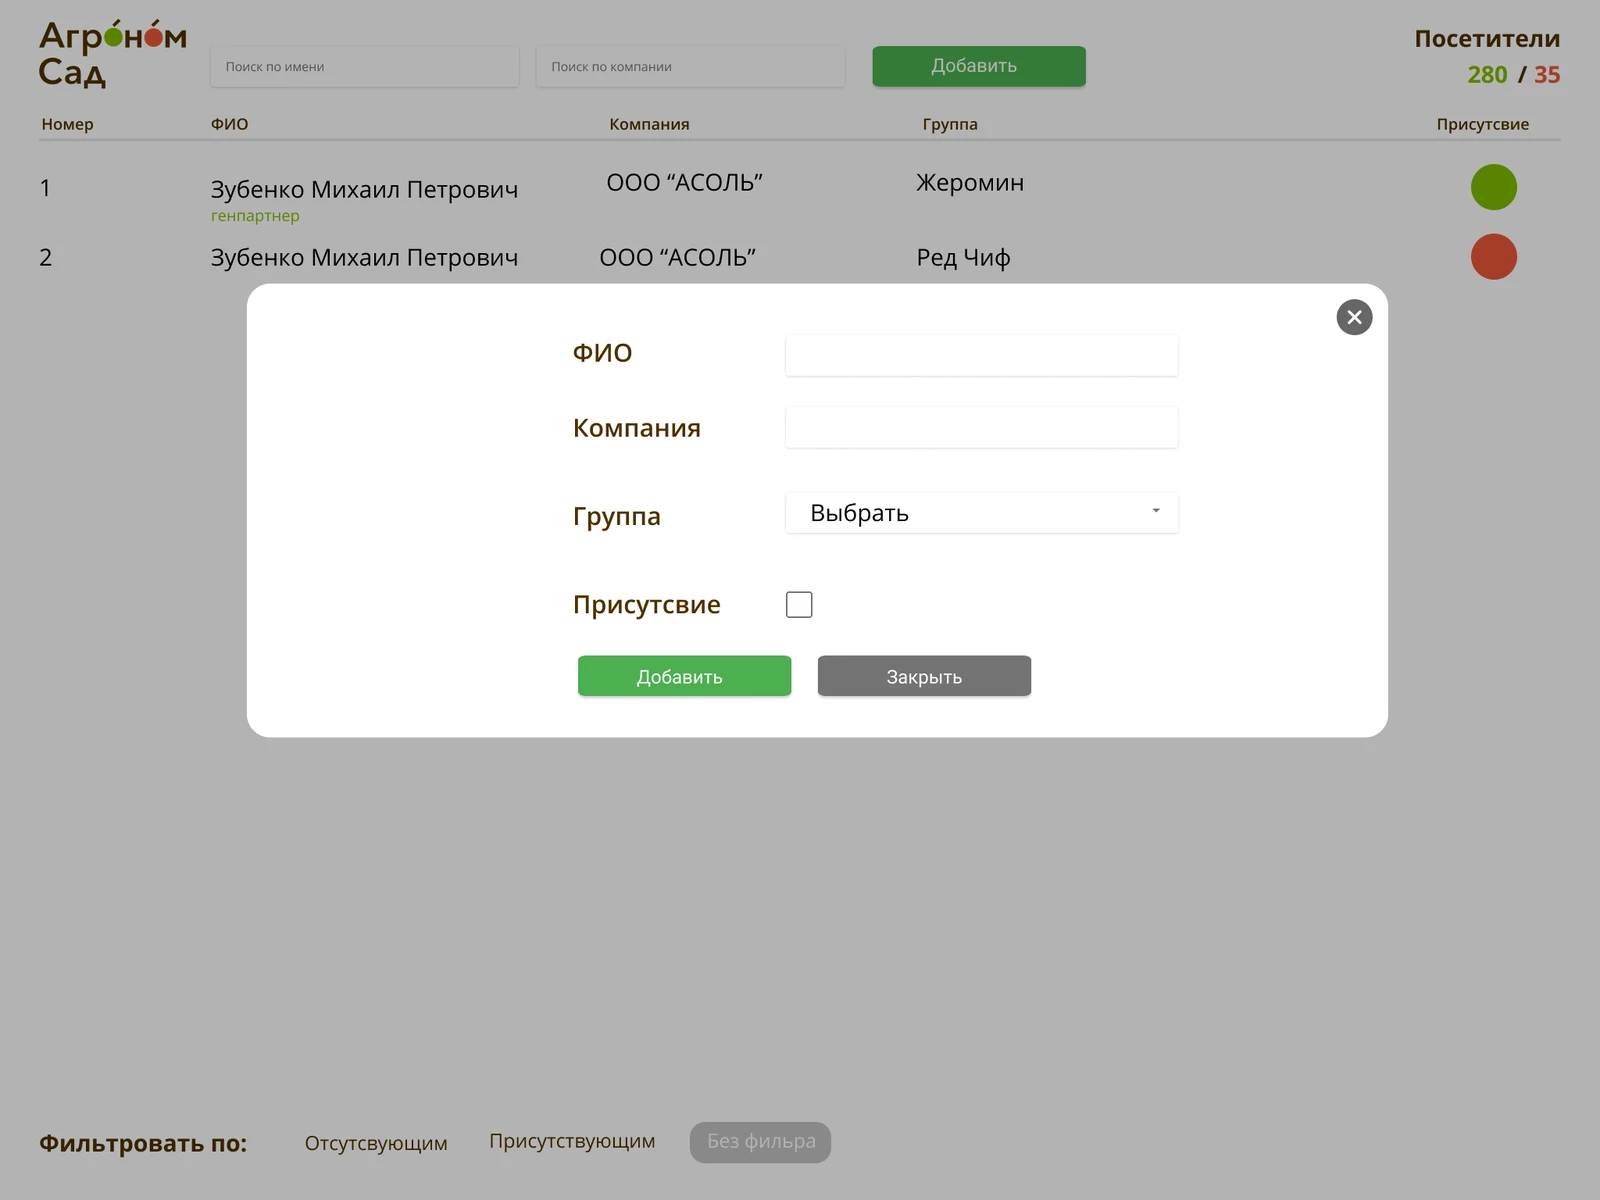The width and height of the screenshot is (1600, 1200).
Task: Toggle the green presence circle for visitor 1
Action: 1493,187
